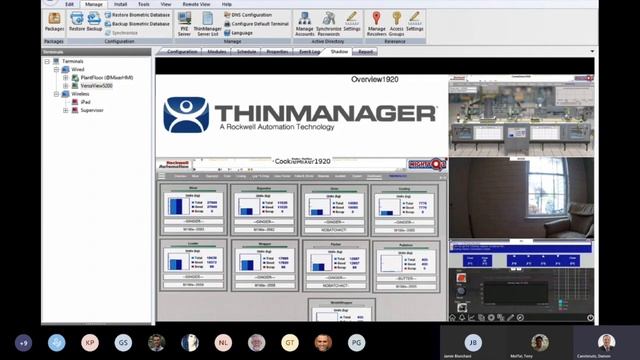Open the Language setting
The image size is (640, 360).
pos(238,33)
